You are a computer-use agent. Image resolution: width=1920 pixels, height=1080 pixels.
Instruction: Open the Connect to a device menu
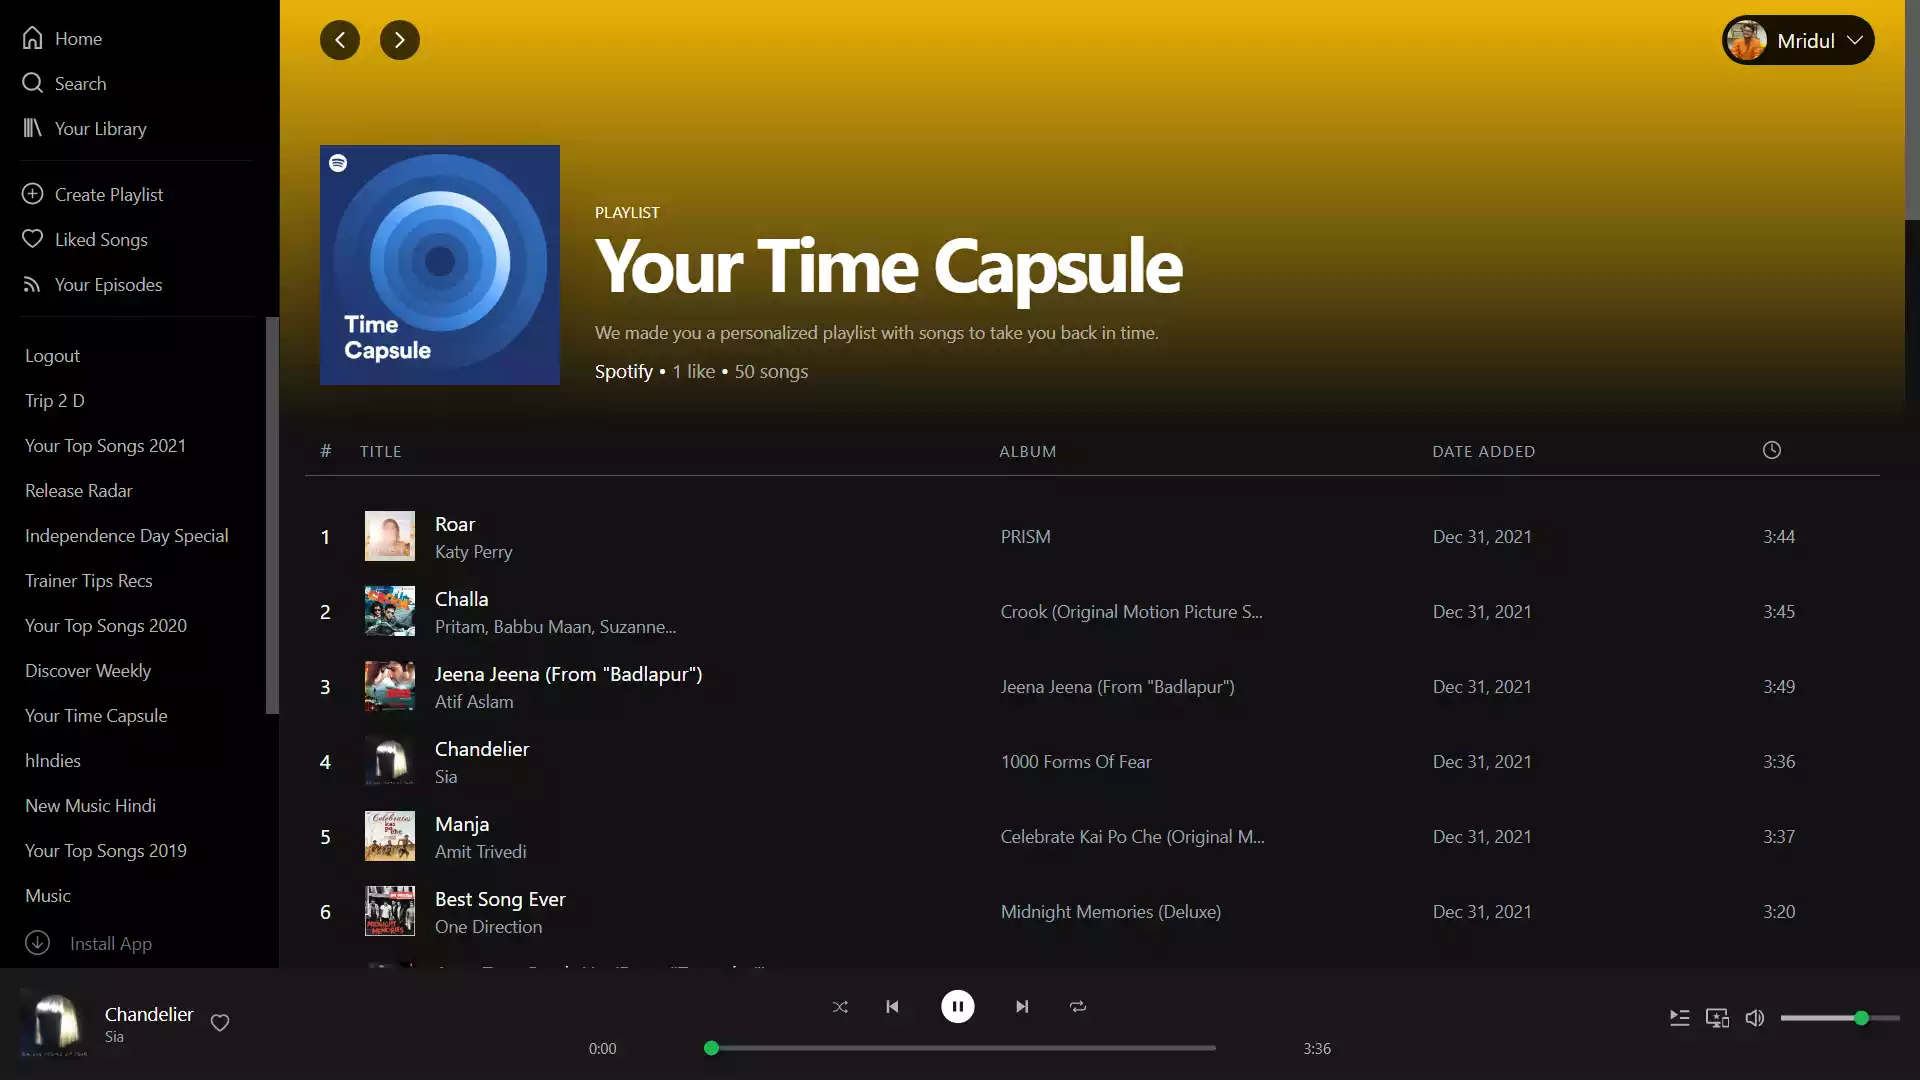[x=1717, y=1017]
